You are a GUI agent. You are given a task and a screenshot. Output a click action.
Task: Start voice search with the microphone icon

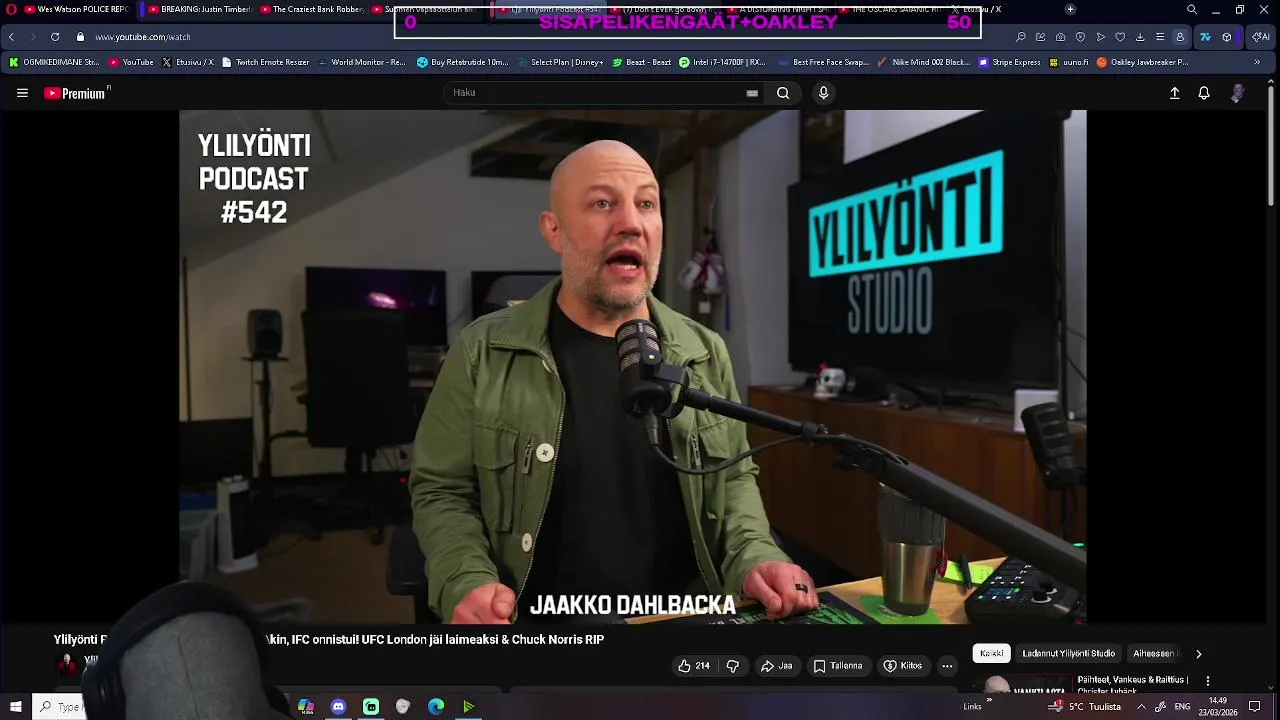(x=823, y=93)
